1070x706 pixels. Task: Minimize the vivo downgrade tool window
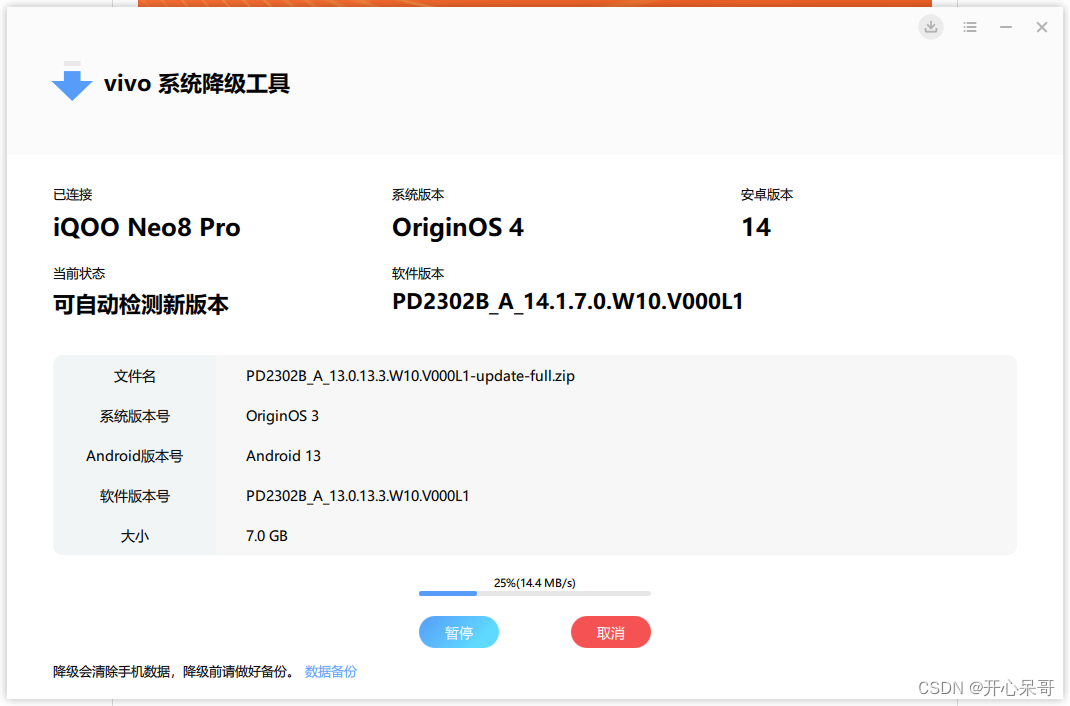pos(1006,27)
